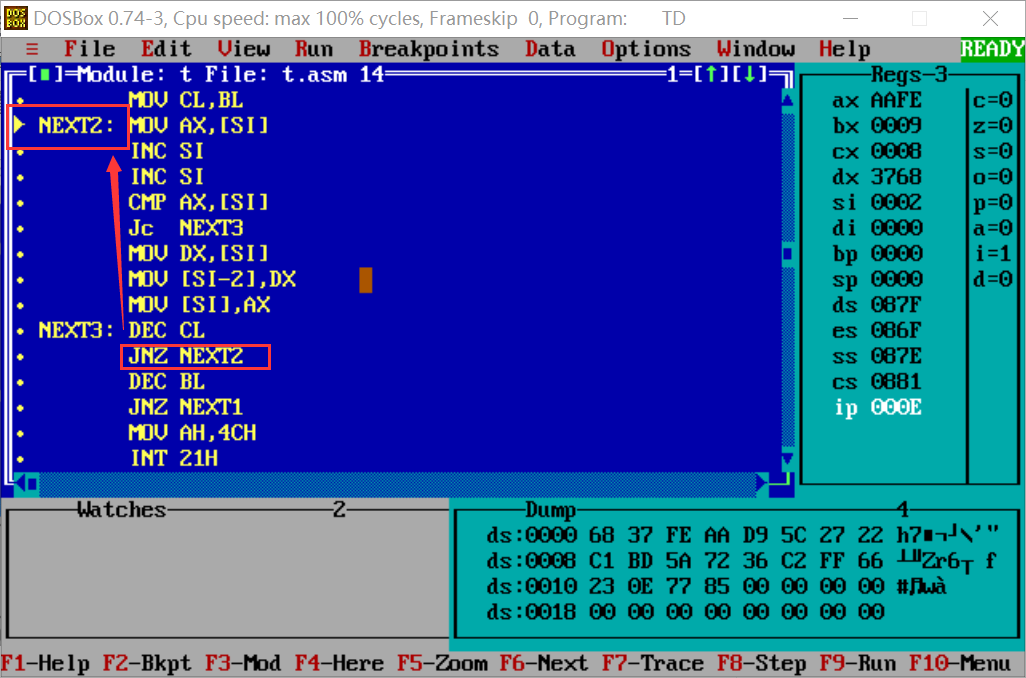Toggle the carry flag c=0

(992, 100)
